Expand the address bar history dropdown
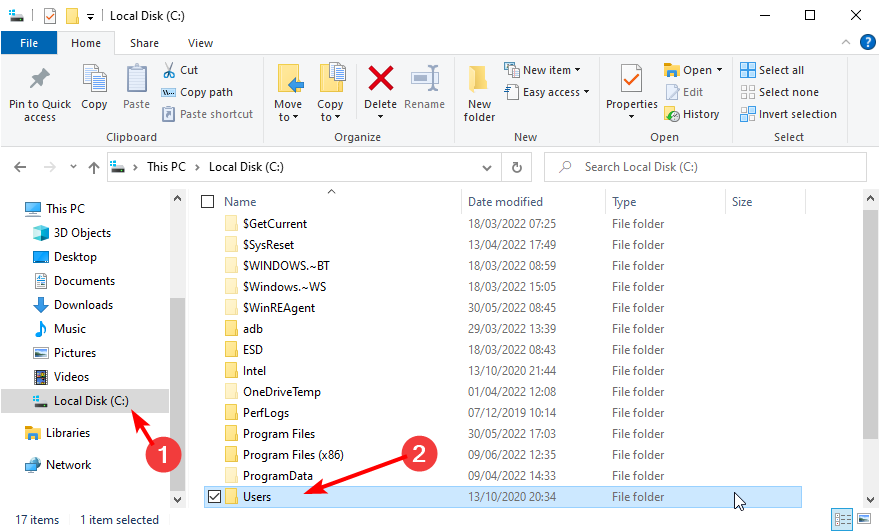This screenshot has width=880, height=532. (487, 167)
